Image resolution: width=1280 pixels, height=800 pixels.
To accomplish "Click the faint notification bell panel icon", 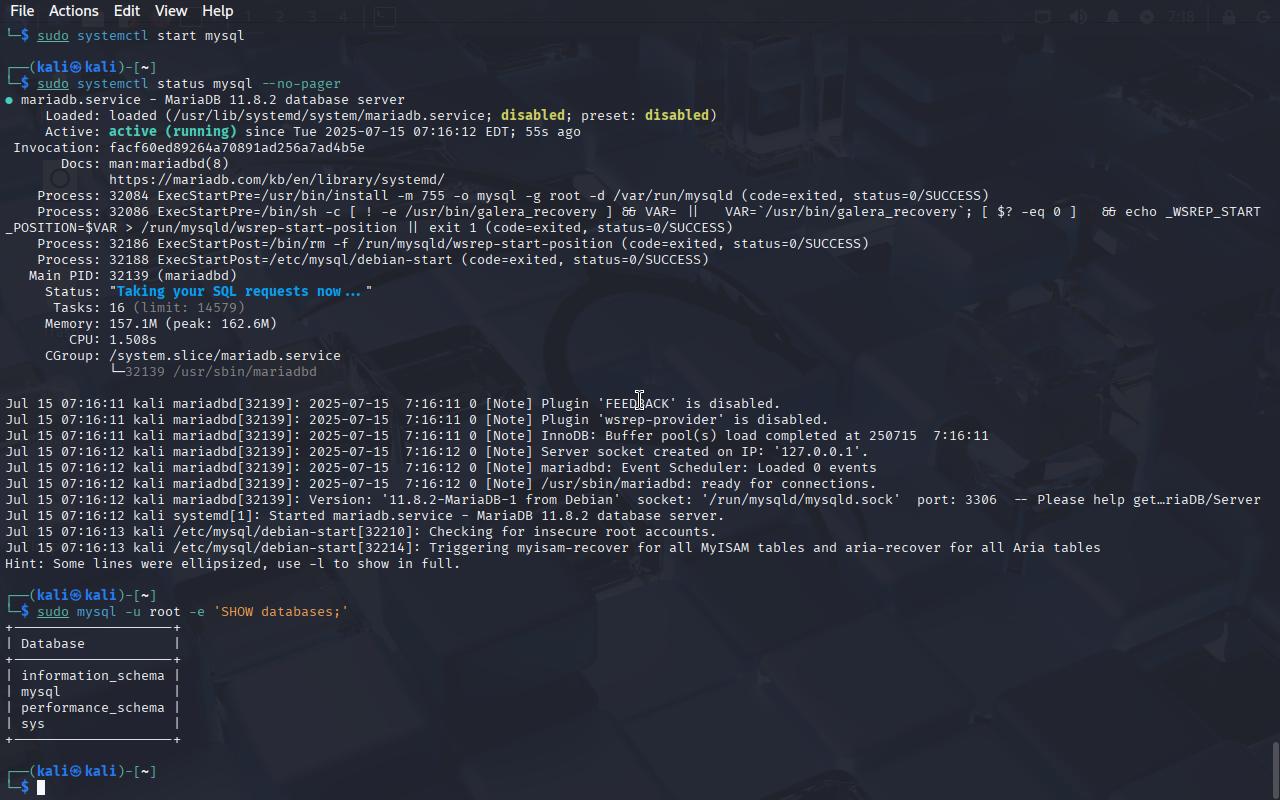I will pyautogui.click(x=1112, y=17).
